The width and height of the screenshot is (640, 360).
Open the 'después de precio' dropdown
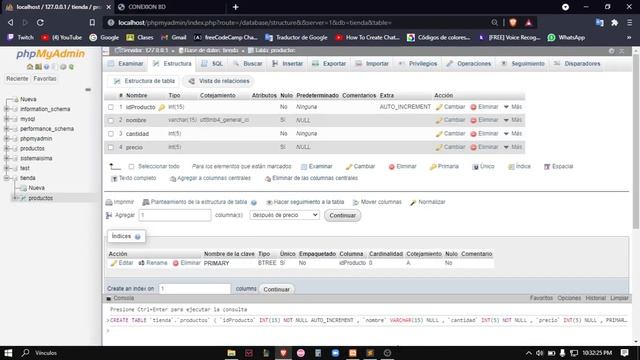(284, 215)
